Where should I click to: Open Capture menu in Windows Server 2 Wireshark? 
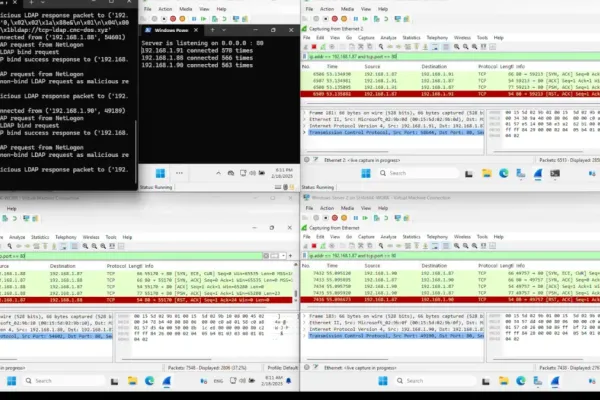(366, 237)
